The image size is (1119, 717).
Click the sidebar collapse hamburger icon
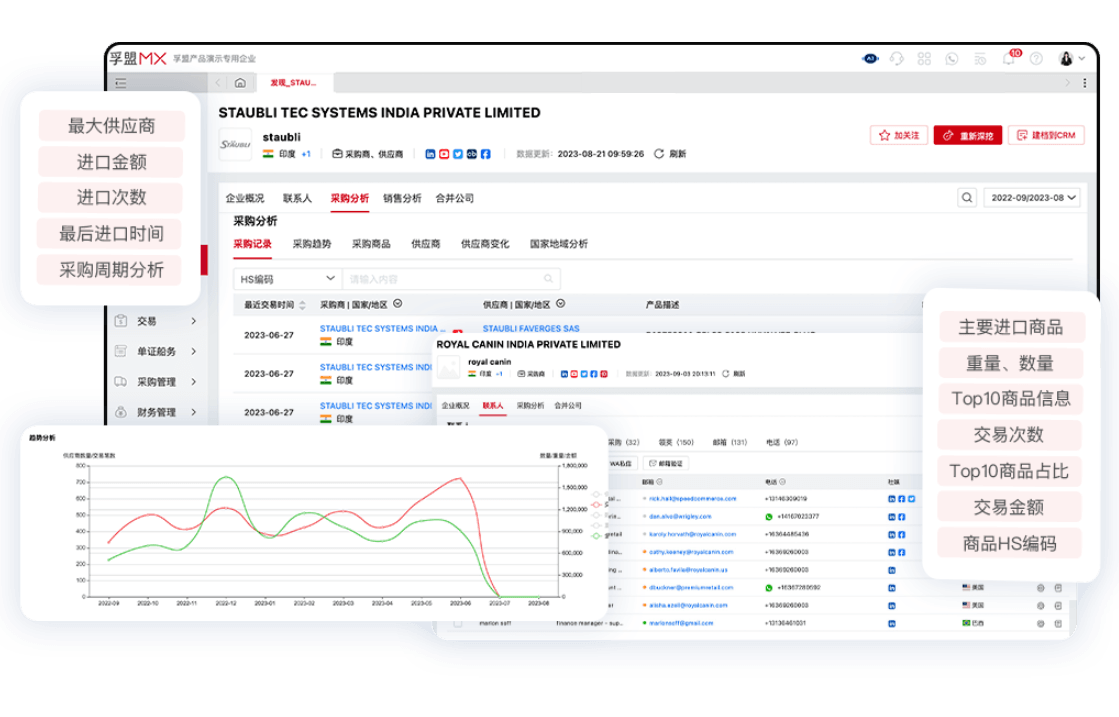click(x=121, y=83)
